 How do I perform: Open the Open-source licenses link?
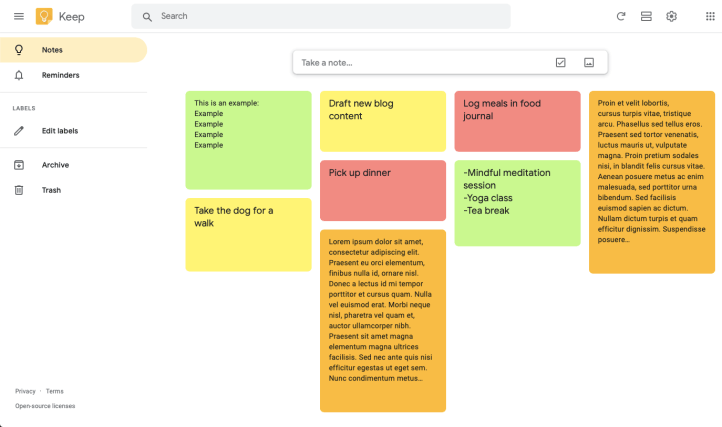tap(45, 406)
